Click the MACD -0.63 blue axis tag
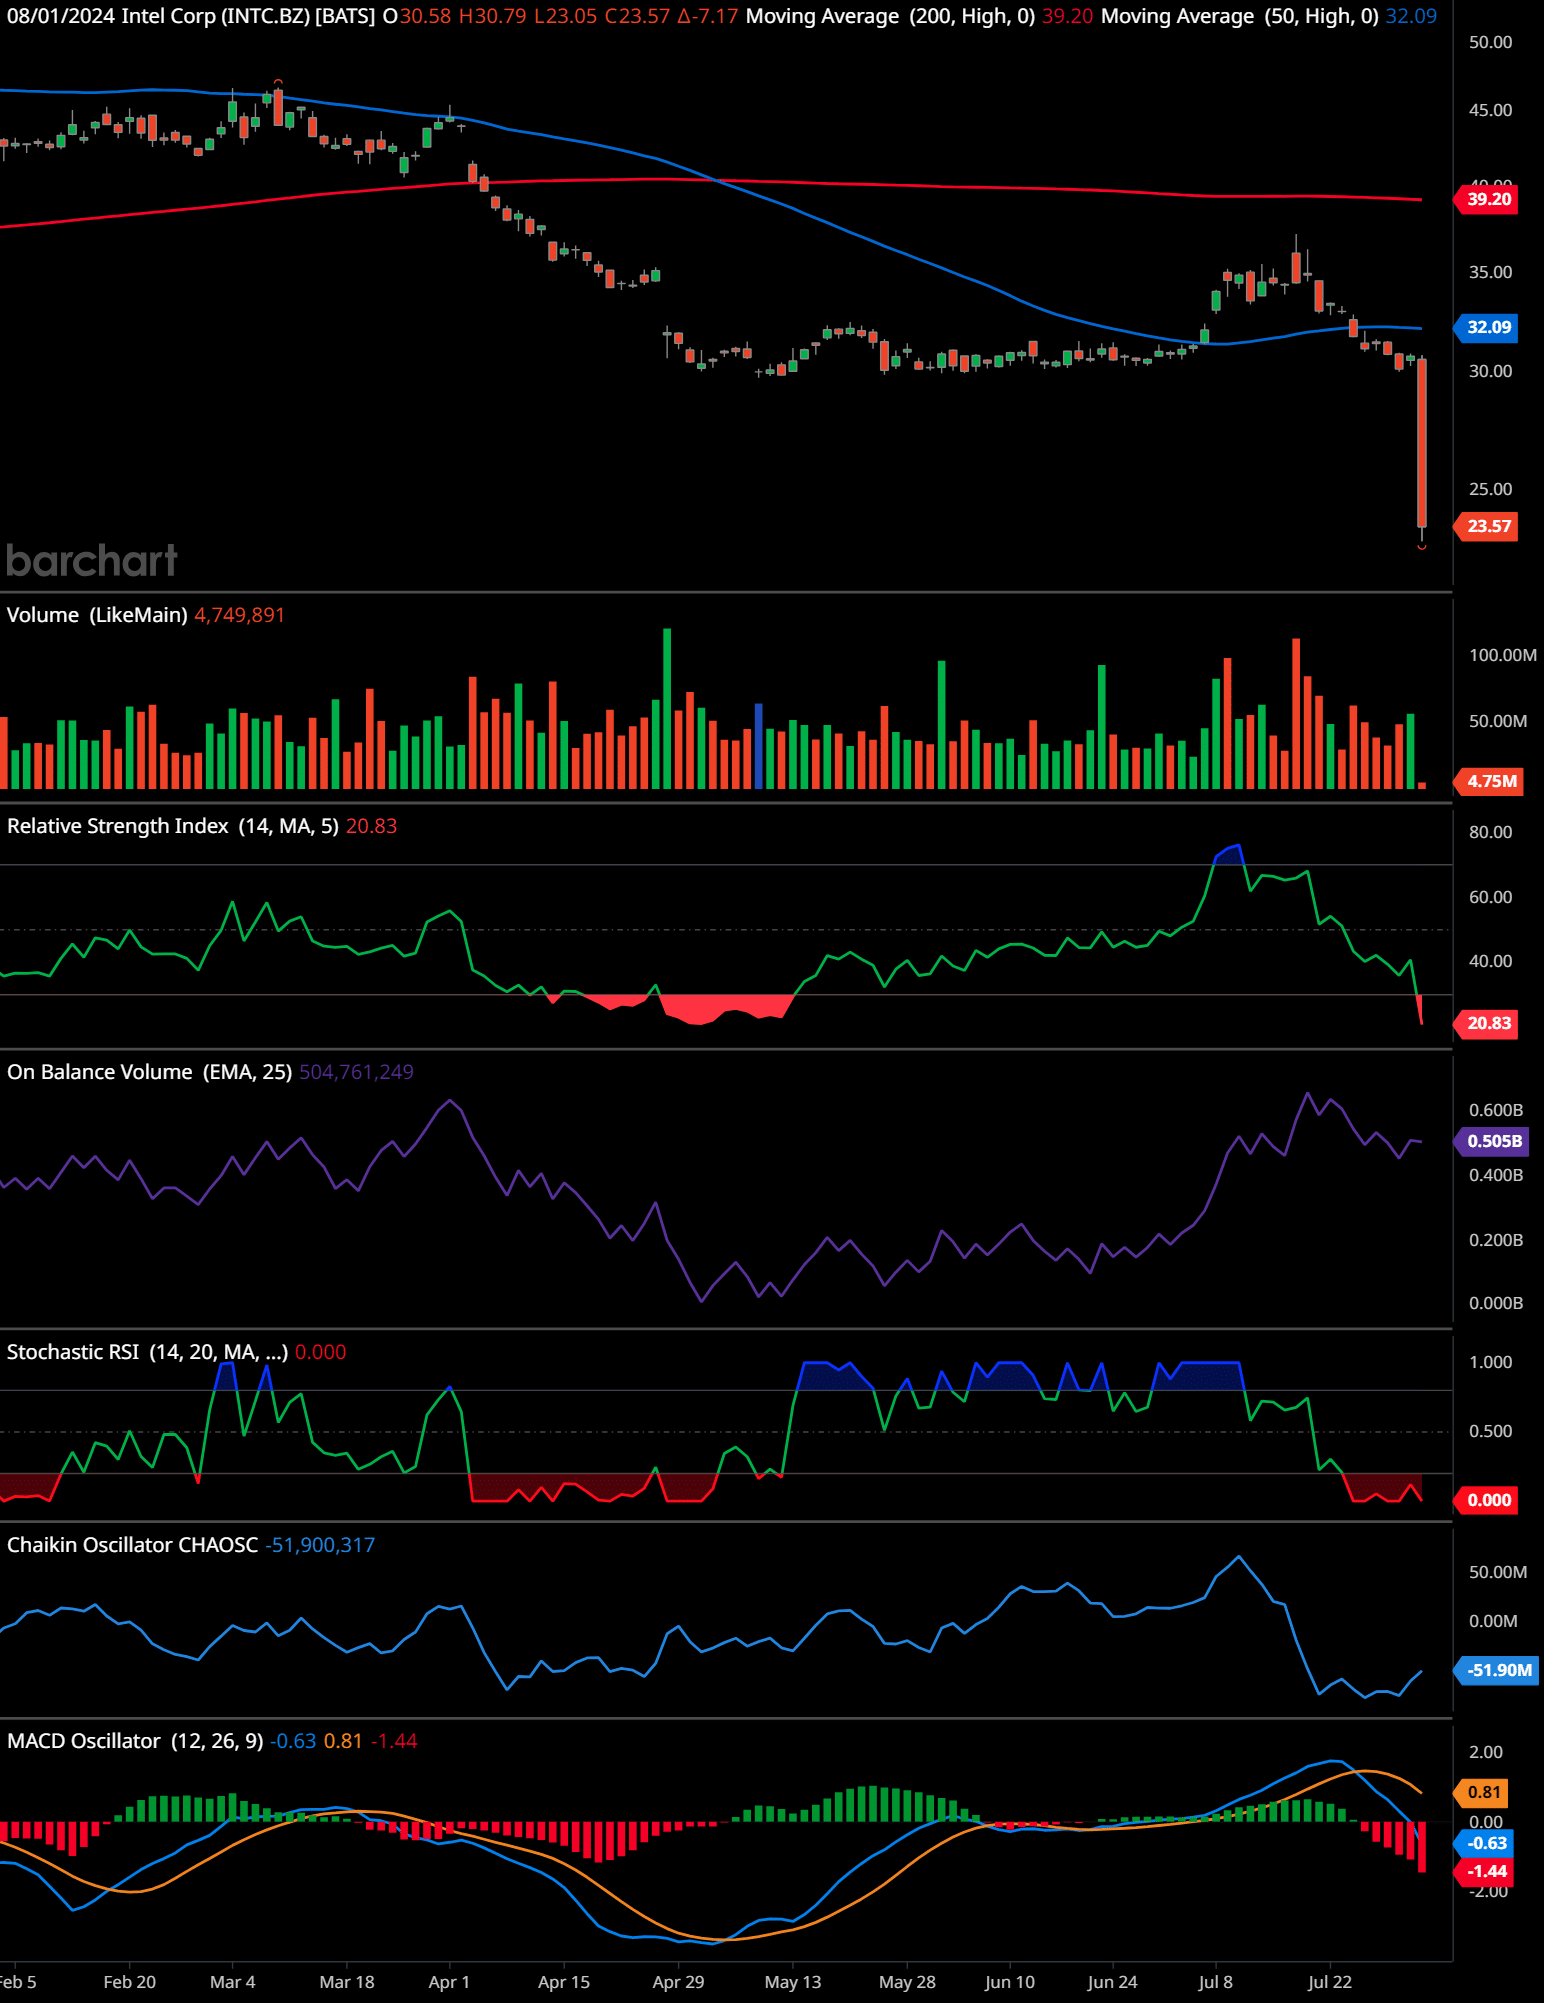The width and height of the screenshot is (1544, 2003). tap(1486, 1843)
